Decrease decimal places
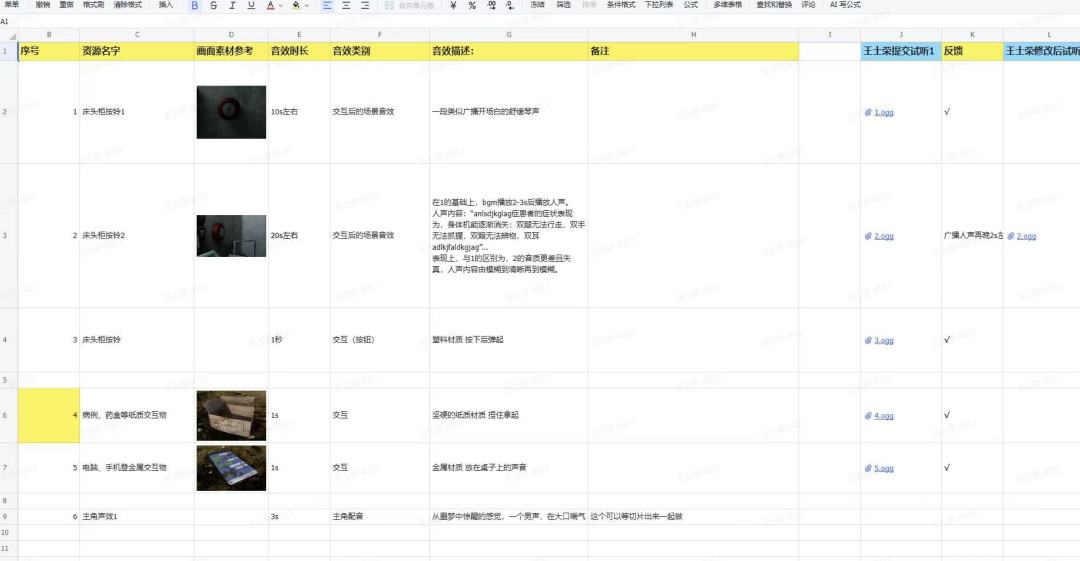This screenshot has width=1080, height=561. [509, 6]
